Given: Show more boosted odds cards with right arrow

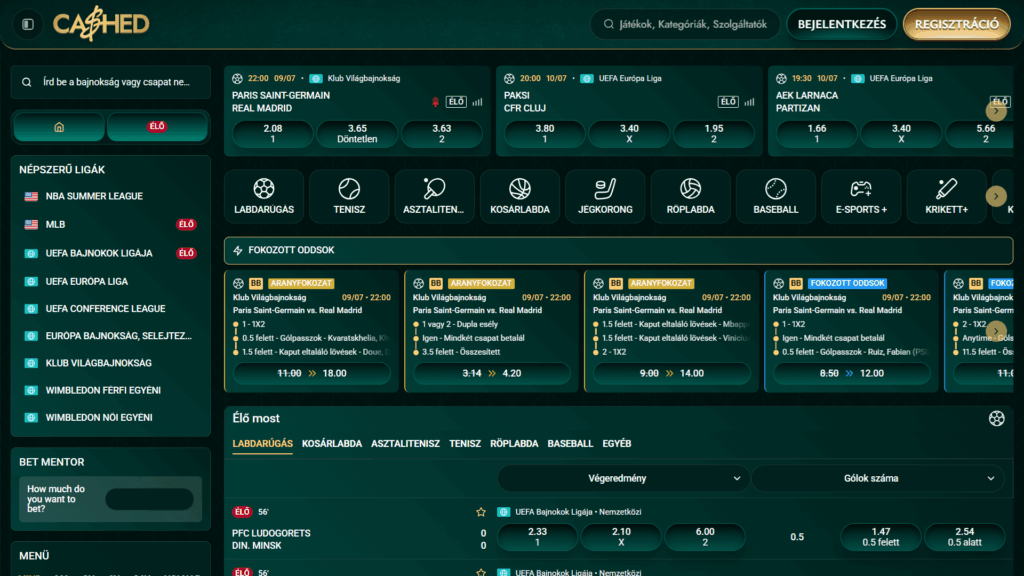Looking at the screenshot, I should (x=996, y=330).
